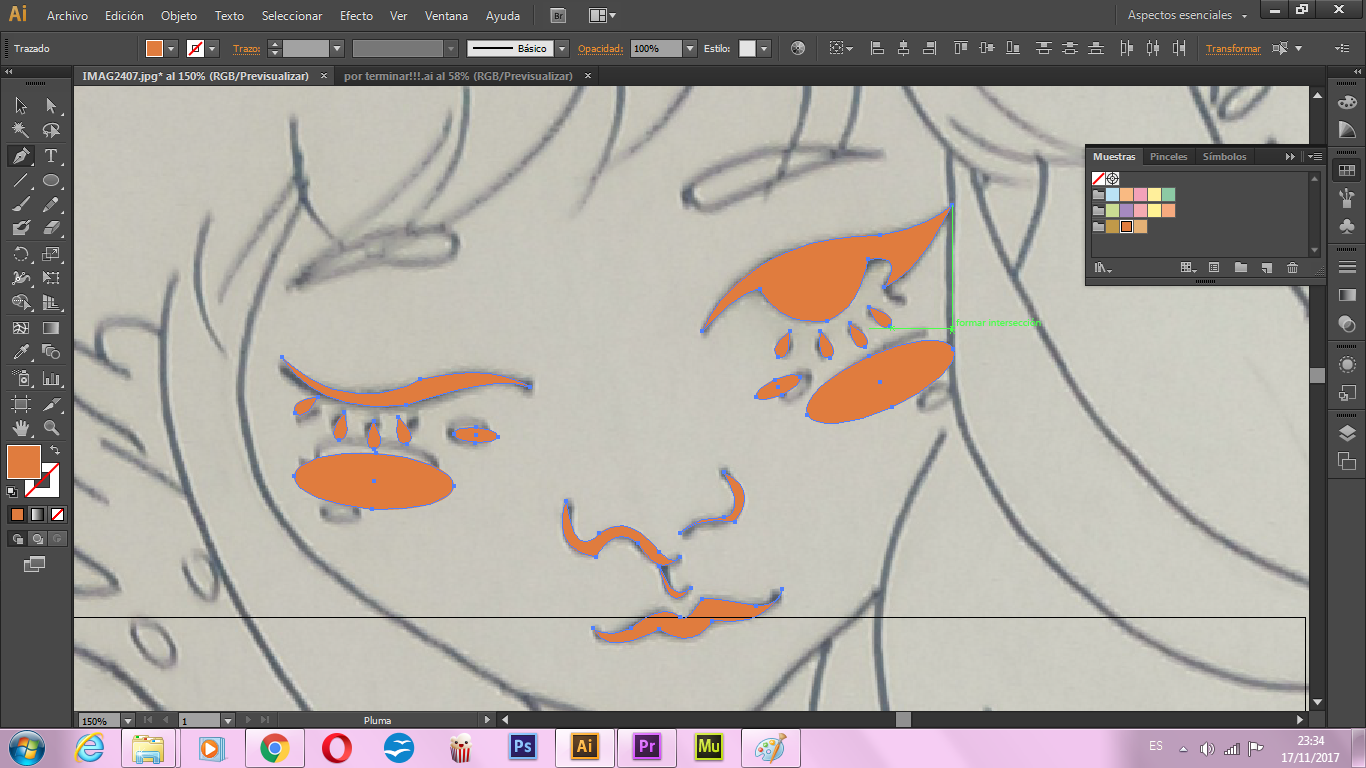Open the Layers panel icon in dock
Image resolution: width=1366 pixels, height=768 pixels.
[x=1347, y=433]
